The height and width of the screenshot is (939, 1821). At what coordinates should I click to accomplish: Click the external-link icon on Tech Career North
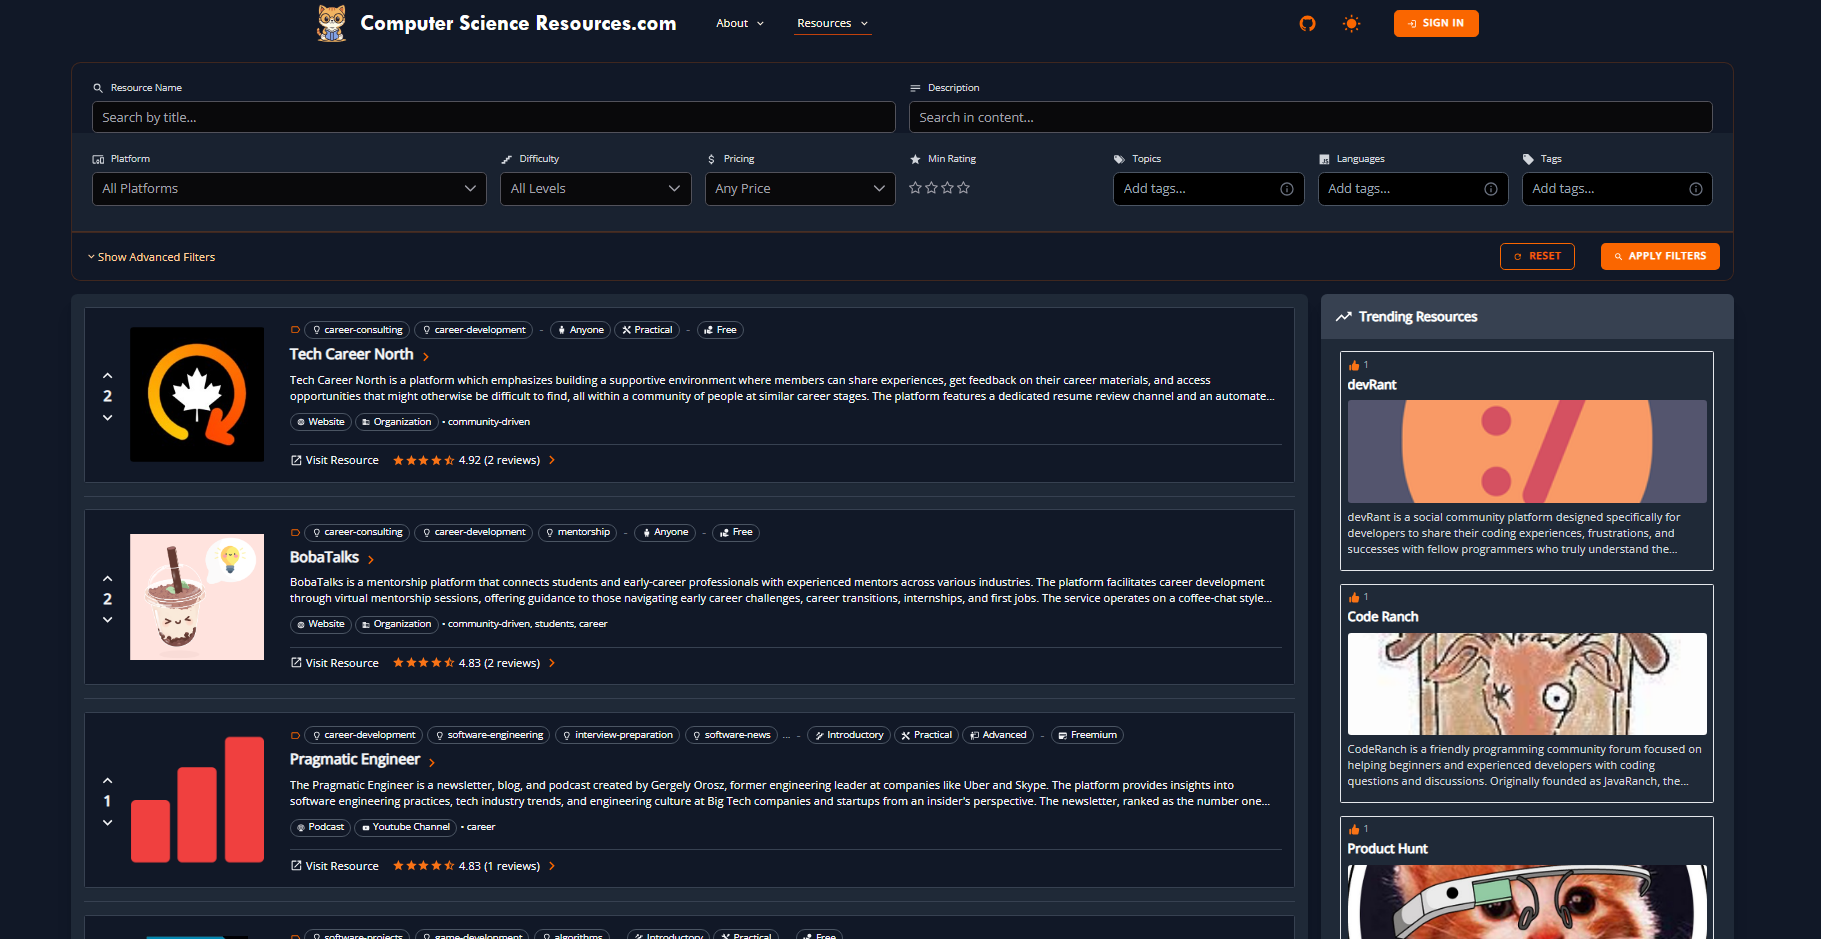click(x=296, y=459)
